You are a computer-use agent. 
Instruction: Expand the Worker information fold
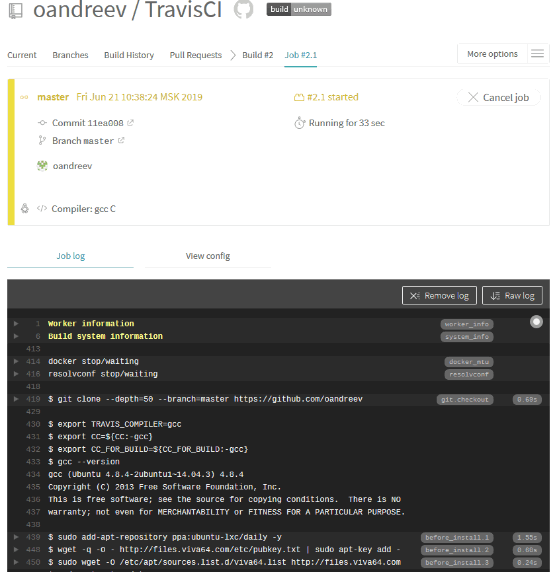16,324
